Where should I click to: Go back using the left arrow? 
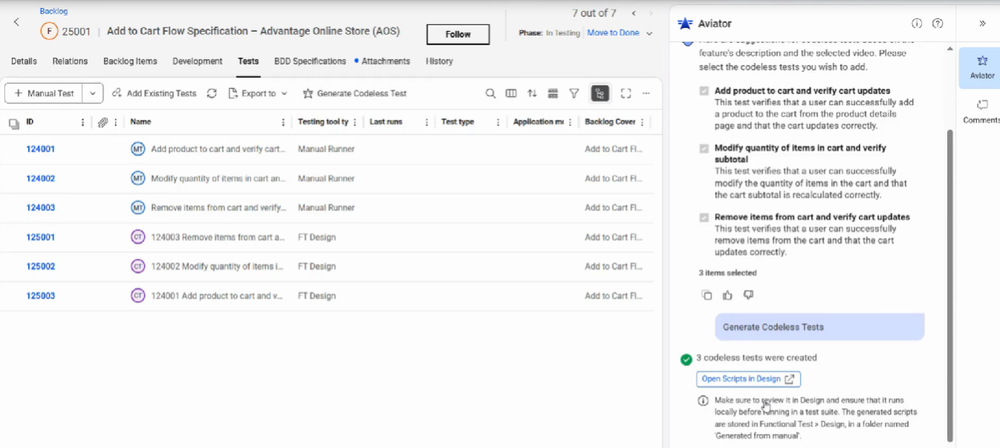pyautogui.click(x=17, y=22)
